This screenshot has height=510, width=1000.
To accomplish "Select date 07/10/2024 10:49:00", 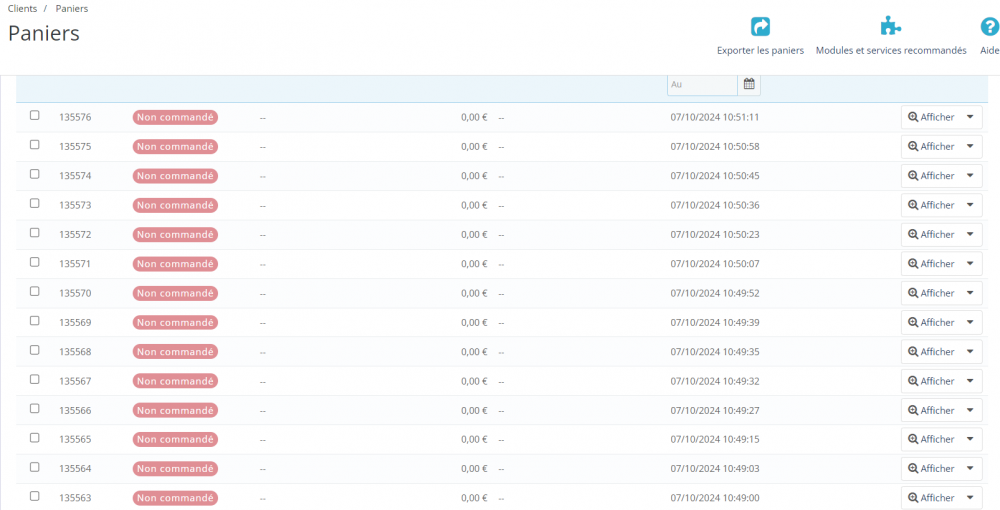I will (715, 498).
